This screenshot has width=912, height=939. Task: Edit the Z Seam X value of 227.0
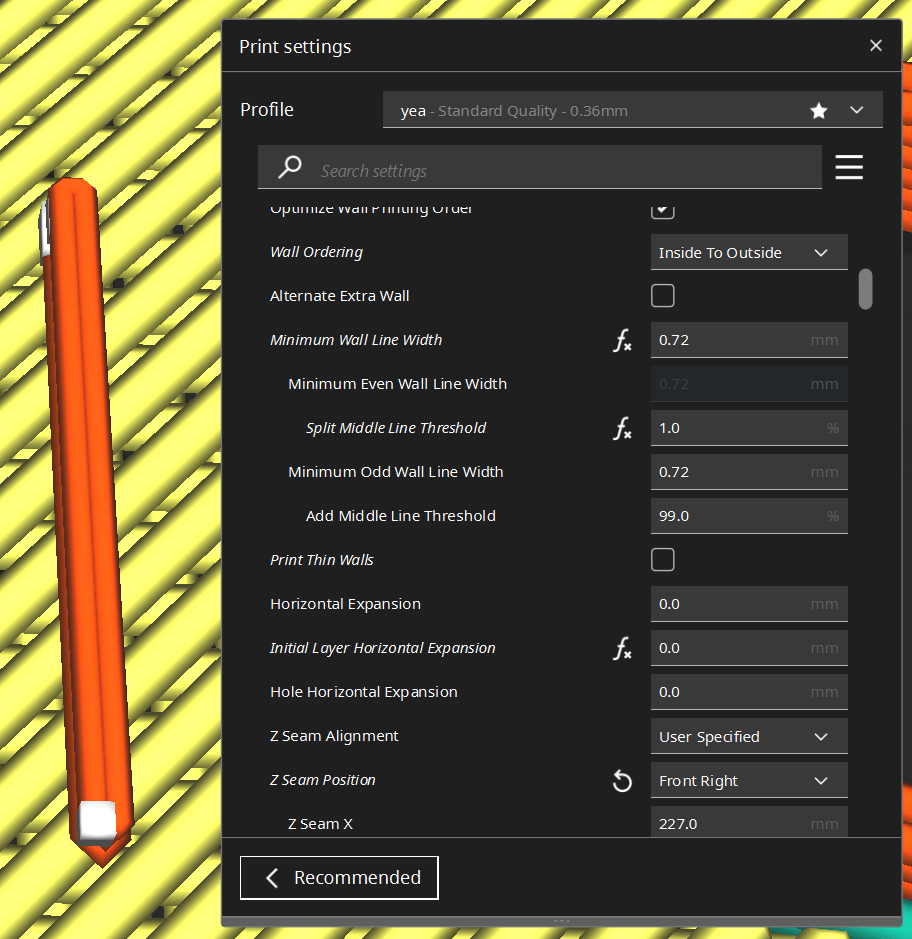749,823
